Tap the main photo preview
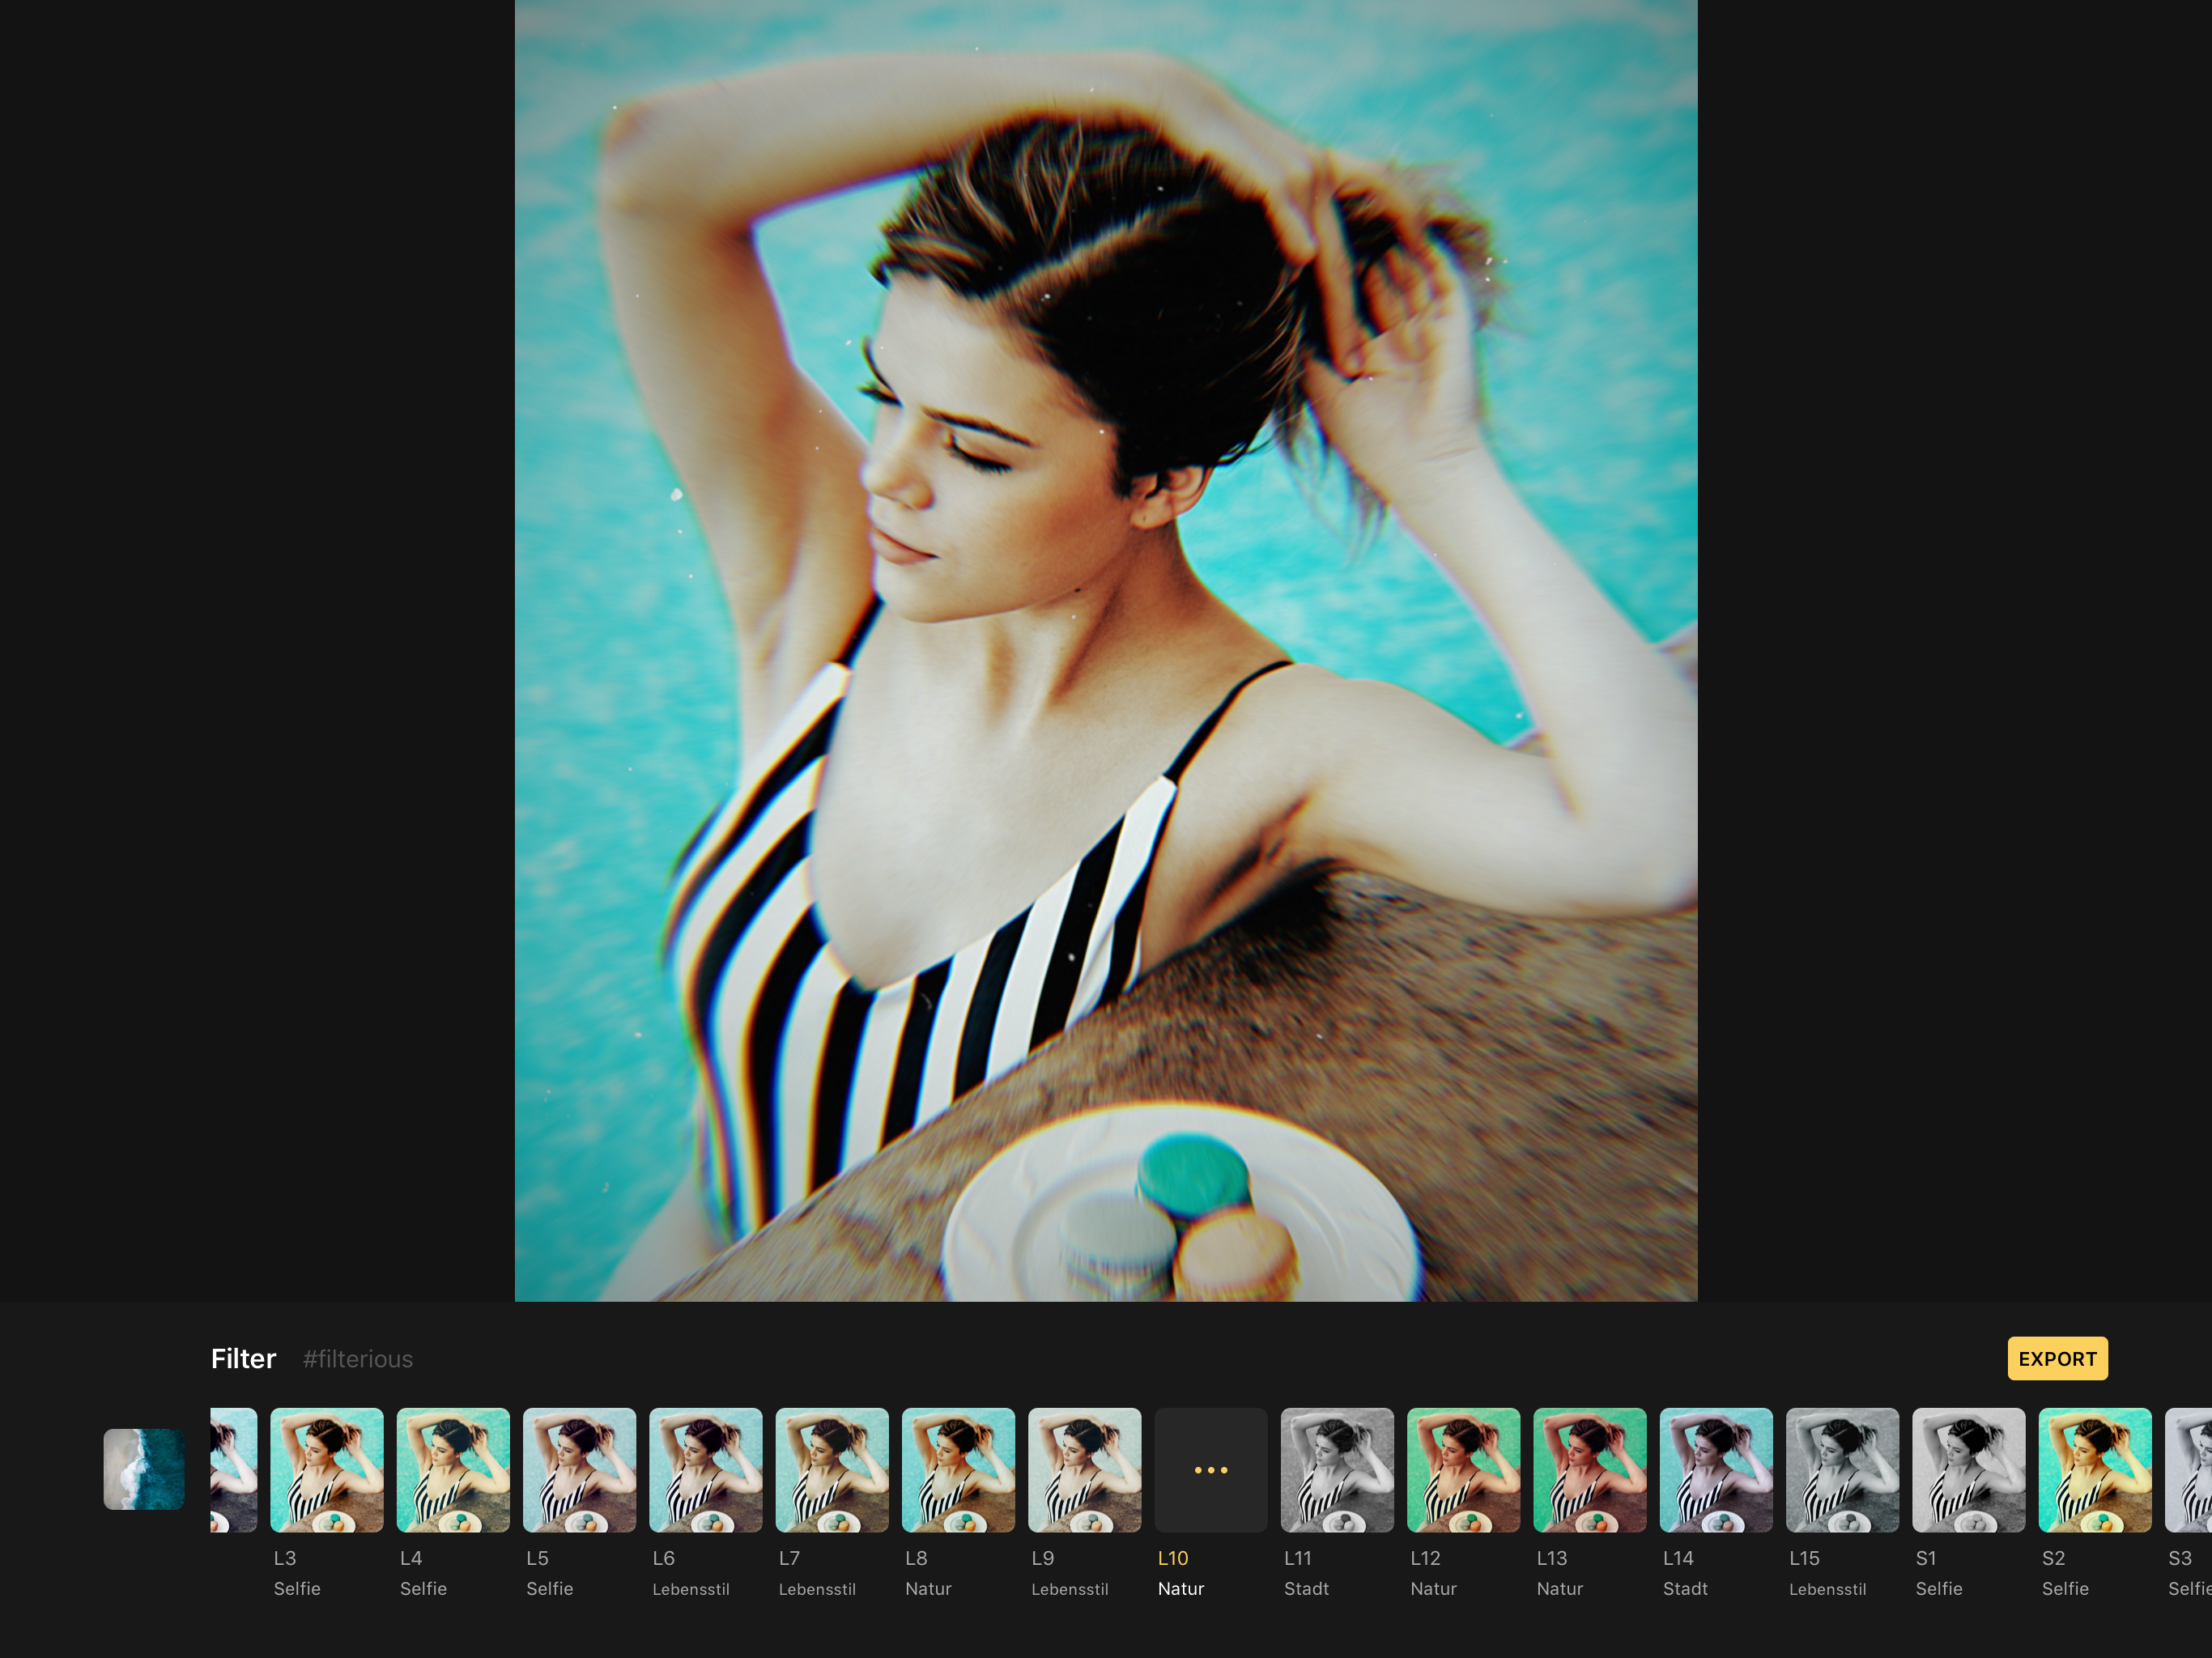 [1105, 650]
